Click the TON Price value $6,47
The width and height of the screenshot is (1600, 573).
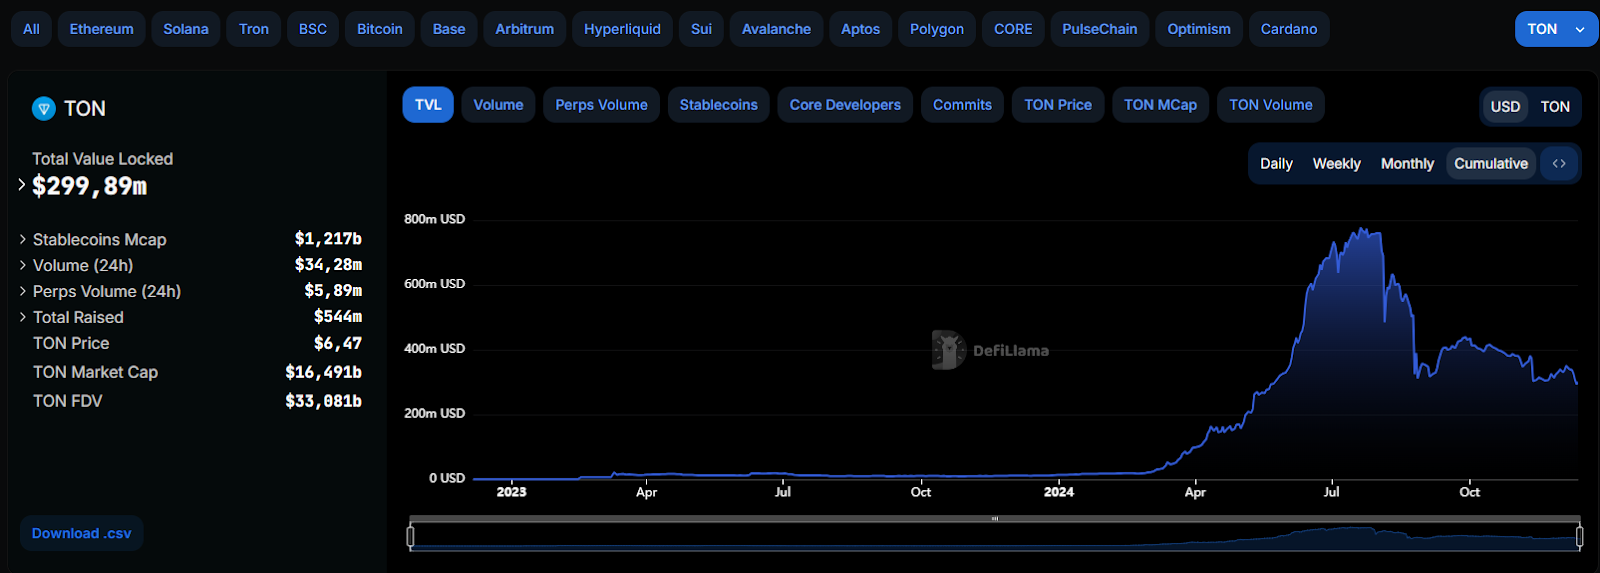[338, 343]
